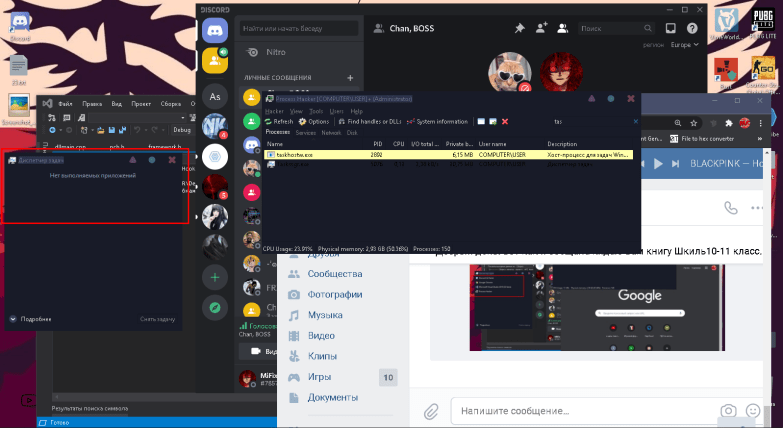783x428 pixels.
Task: Select the red demon avatar in call
Action: (x=561, y=73)
